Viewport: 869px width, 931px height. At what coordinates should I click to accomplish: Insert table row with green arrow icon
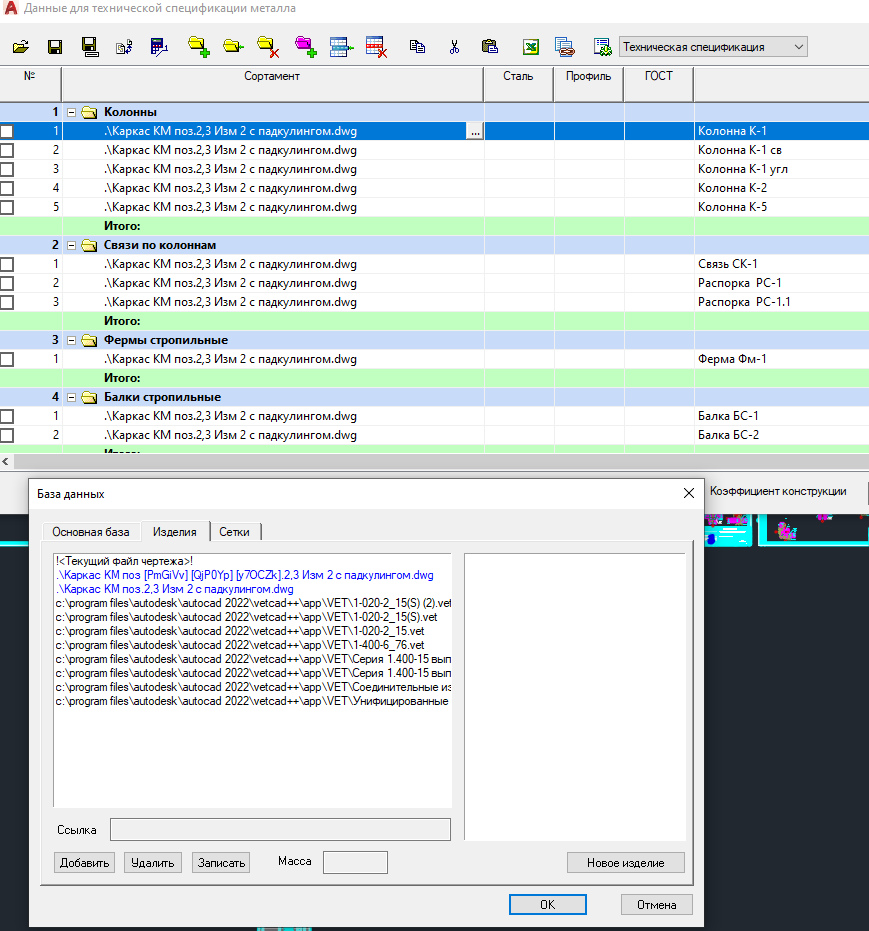341,47
